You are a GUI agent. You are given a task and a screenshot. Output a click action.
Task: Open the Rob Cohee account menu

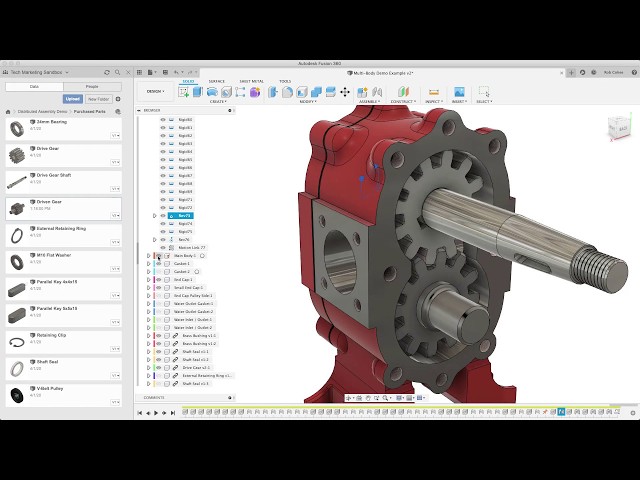point(613,72)
